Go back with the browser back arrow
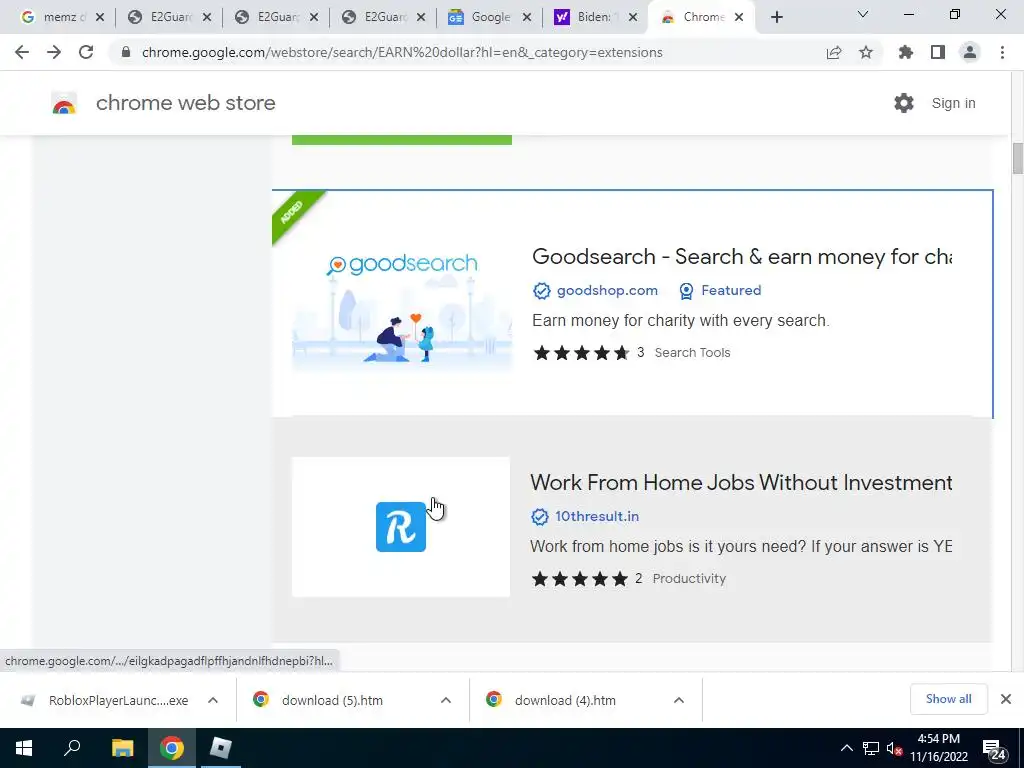 point(22,52)
